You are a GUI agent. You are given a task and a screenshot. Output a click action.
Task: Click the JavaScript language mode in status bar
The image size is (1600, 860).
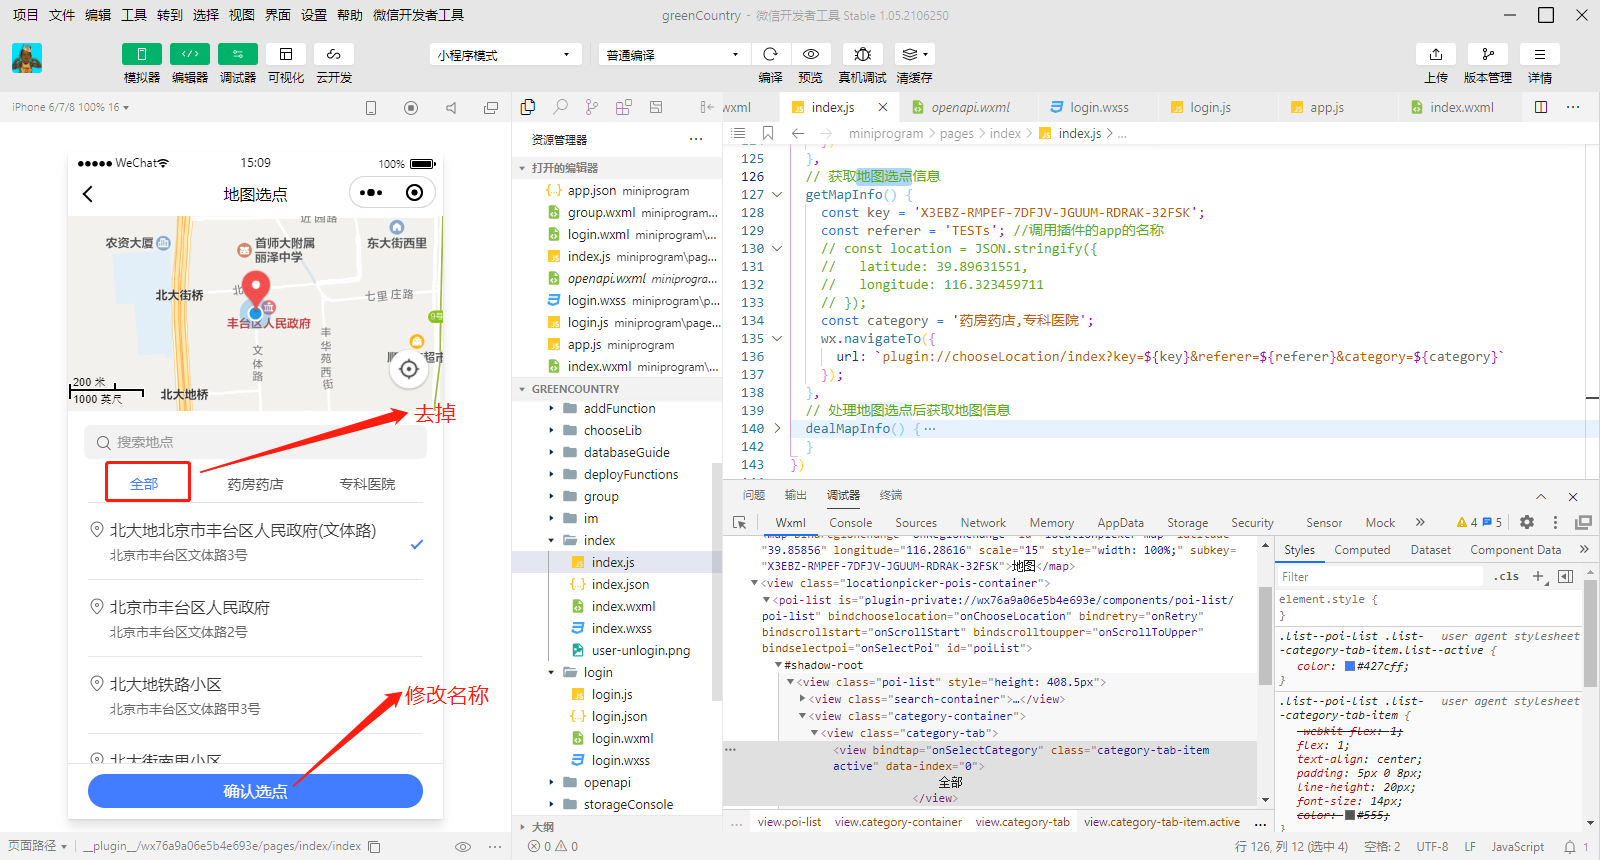(1517, 847)
